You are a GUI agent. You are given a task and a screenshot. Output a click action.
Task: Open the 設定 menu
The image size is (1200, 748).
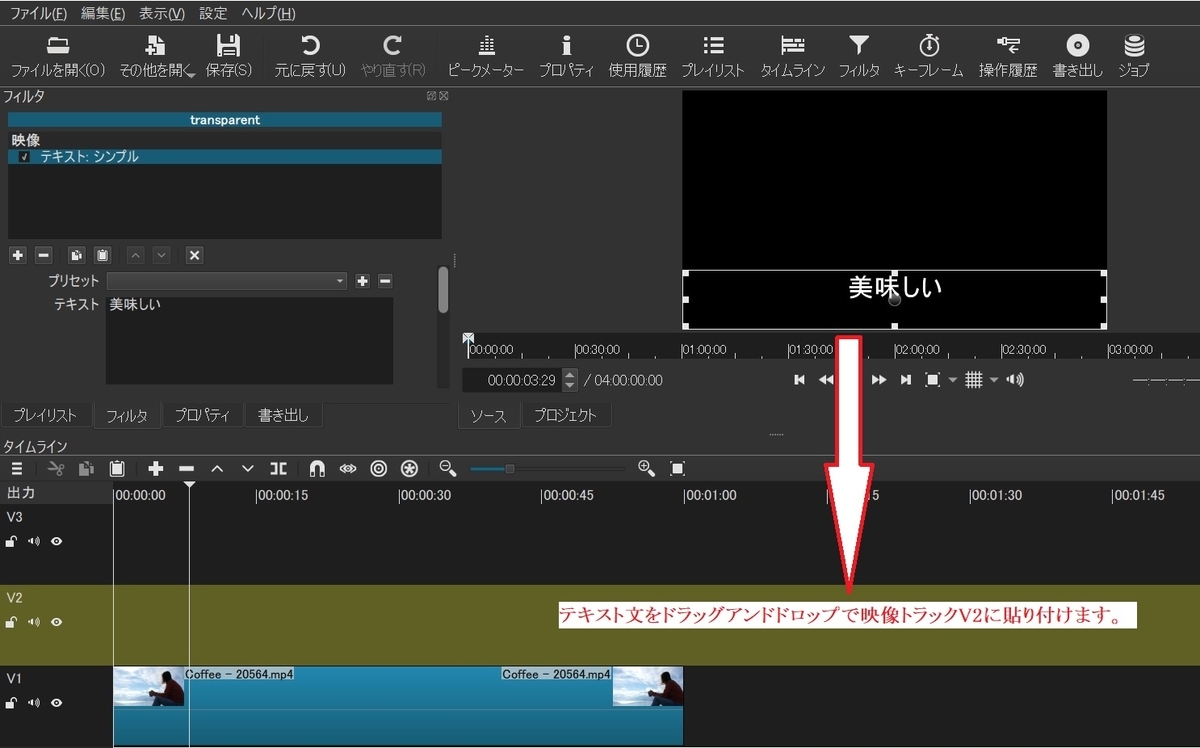pos(213,14)
